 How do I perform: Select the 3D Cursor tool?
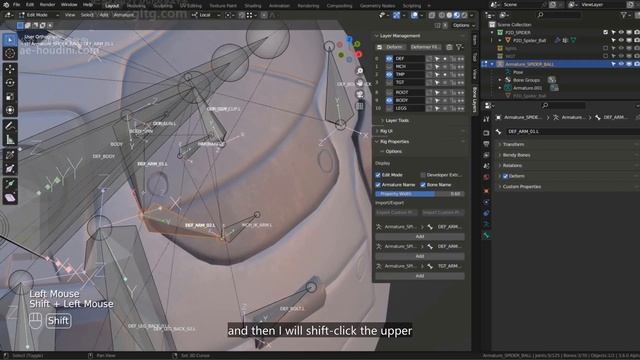click(10, 53)
